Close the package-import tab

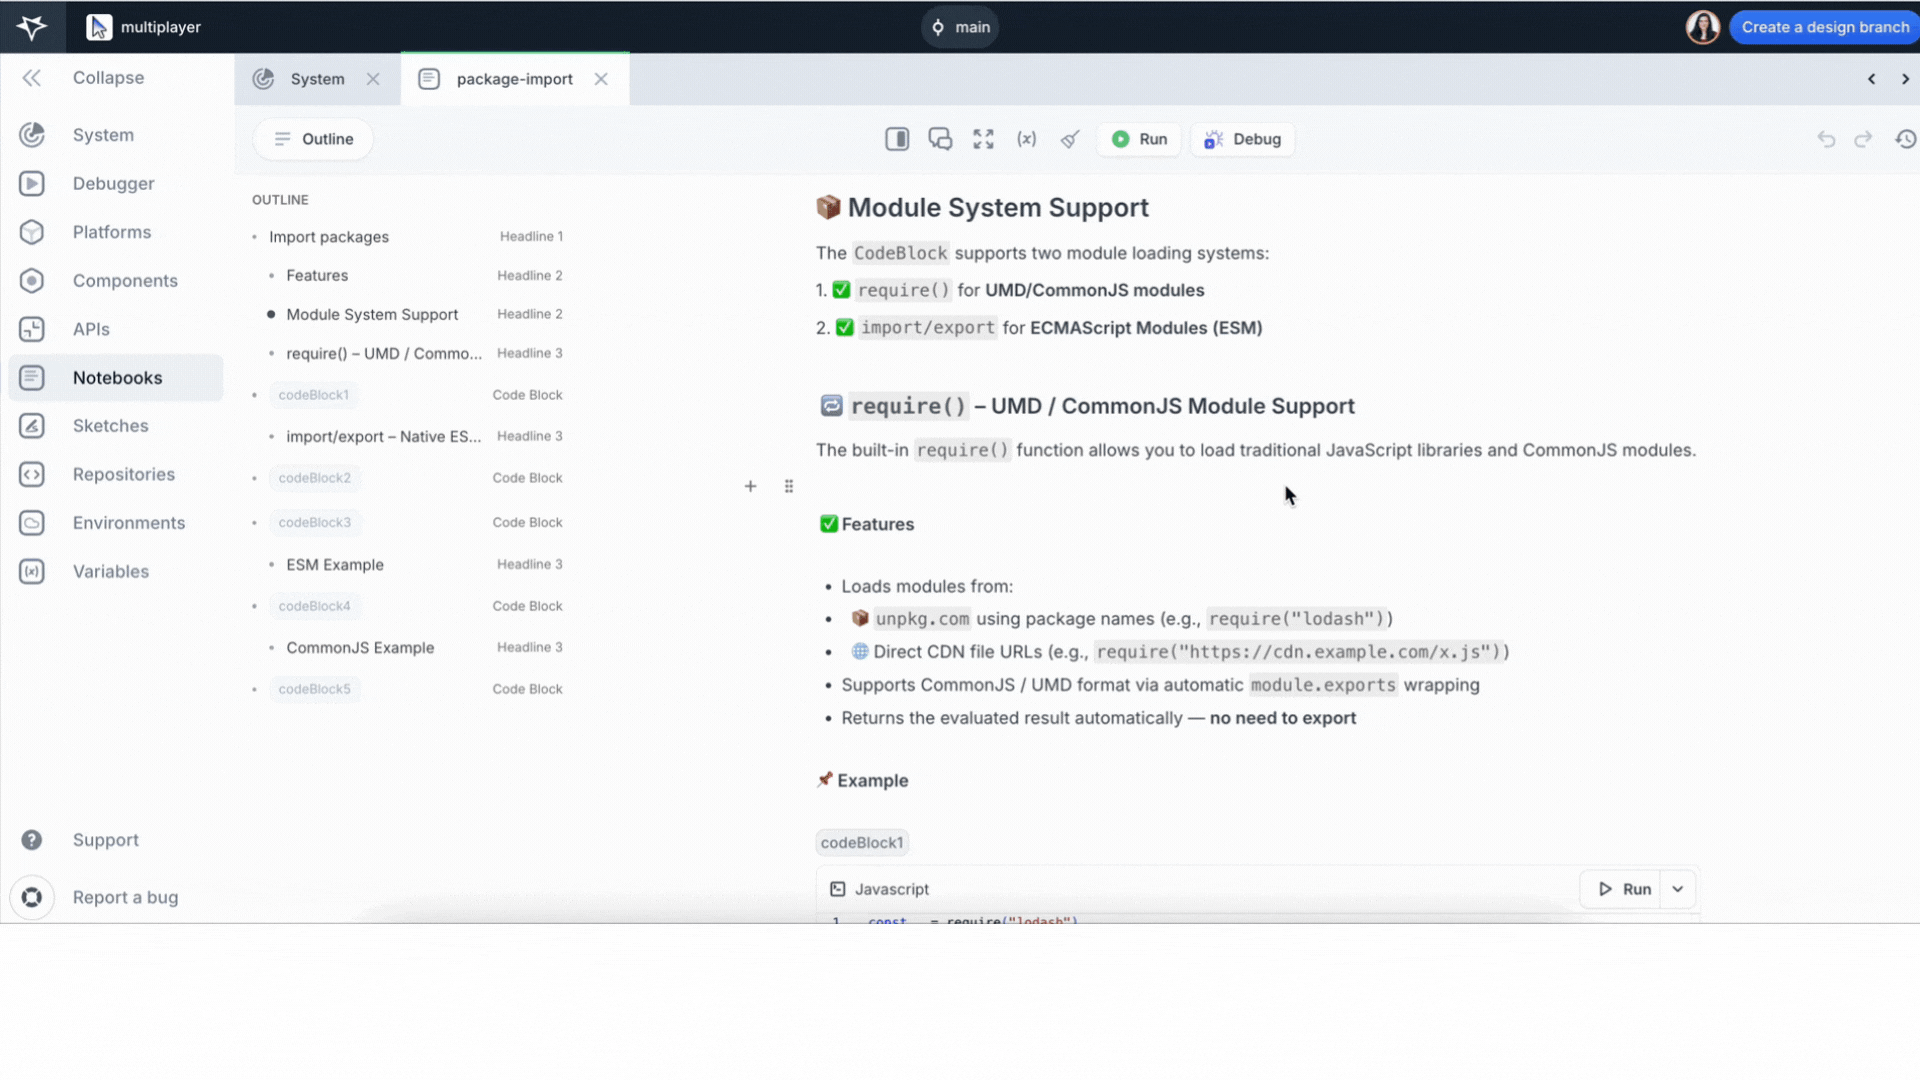pos(601,79)
